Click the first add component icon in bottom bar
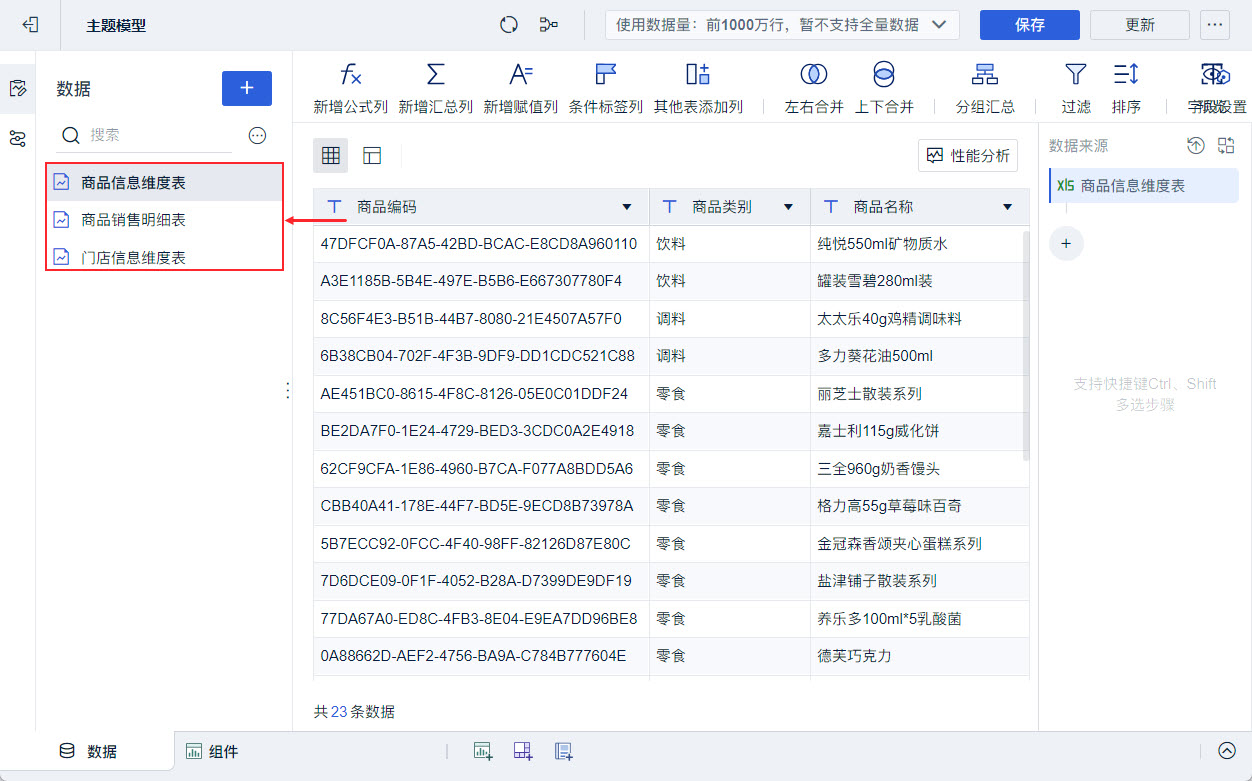 pyautogui.click(x=483, y=751)
